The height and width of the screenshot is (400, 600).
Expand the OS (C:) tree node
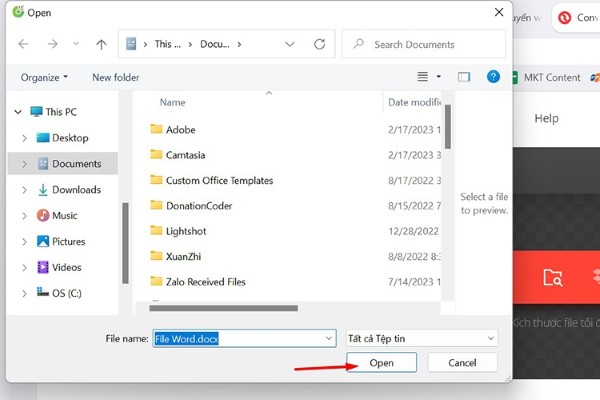tap(24, 294)
